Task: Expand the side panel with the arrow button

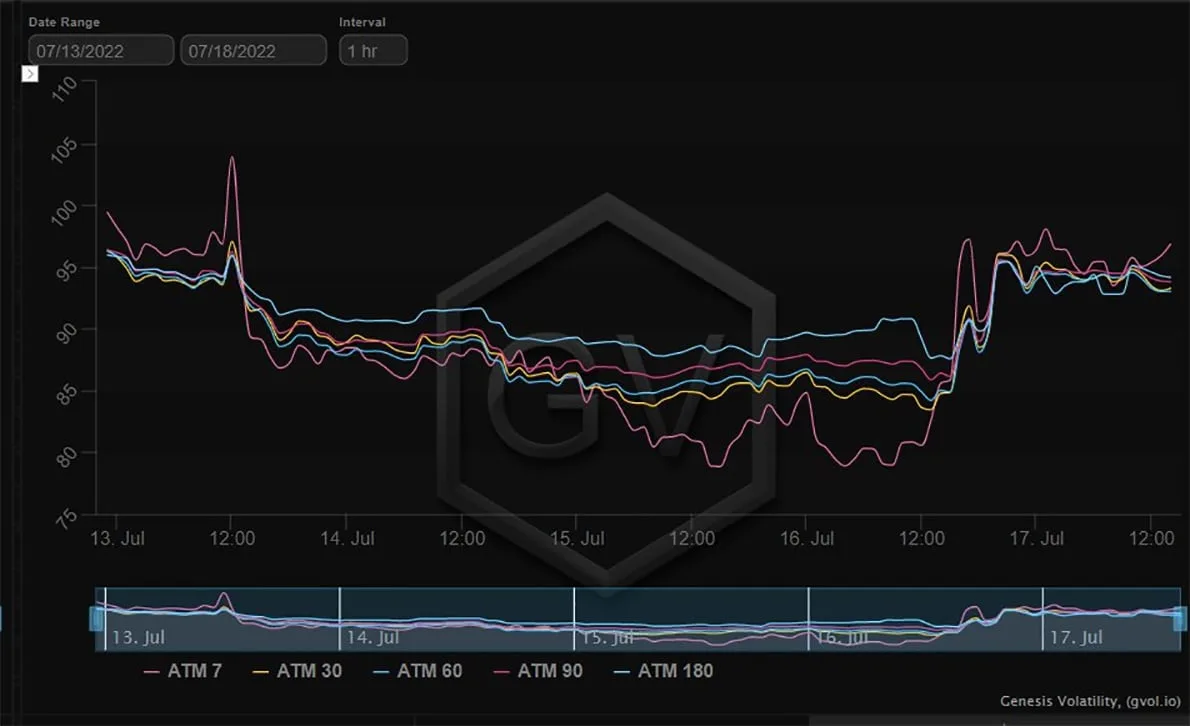Action: pos(30,74)
